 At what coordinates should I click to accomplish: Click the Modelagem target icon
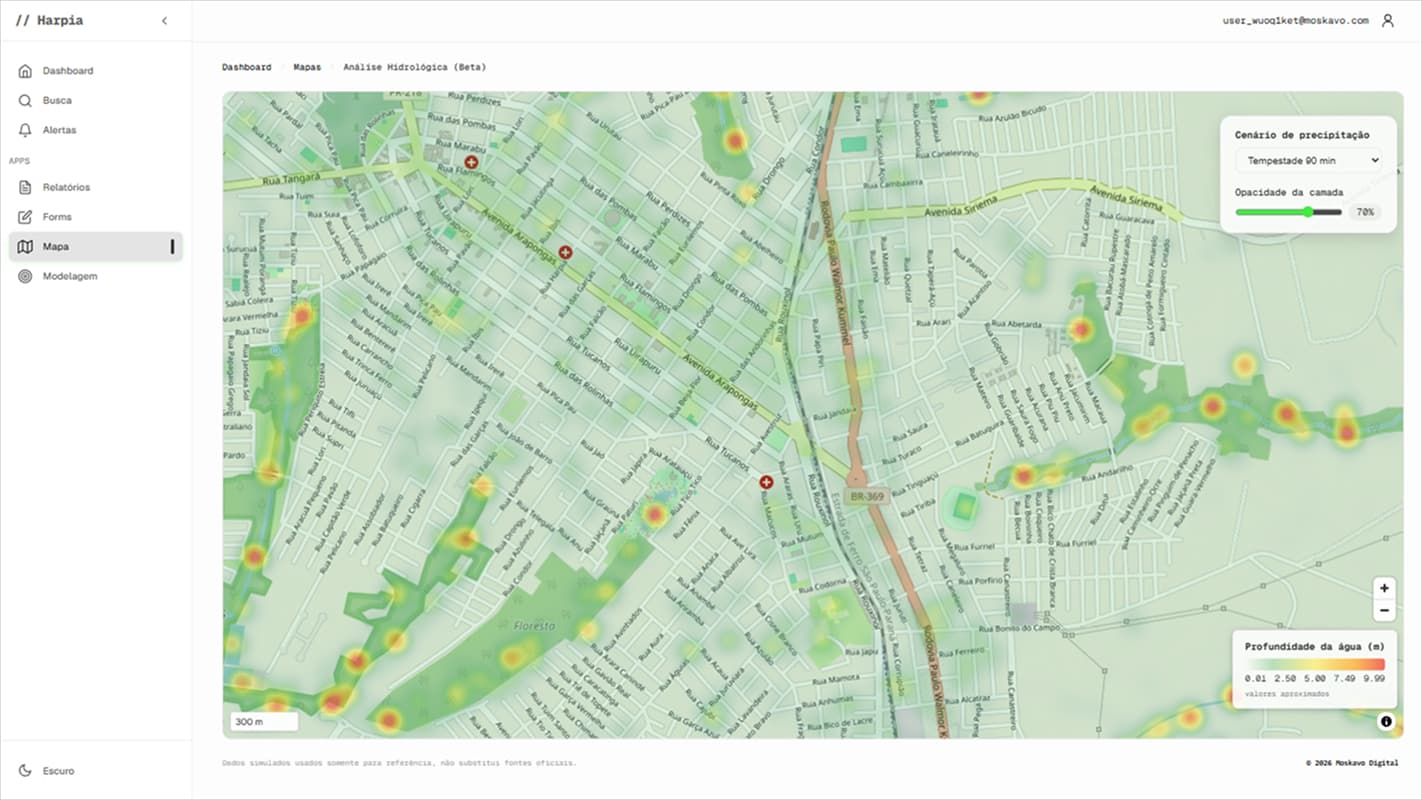pos(25,276)
